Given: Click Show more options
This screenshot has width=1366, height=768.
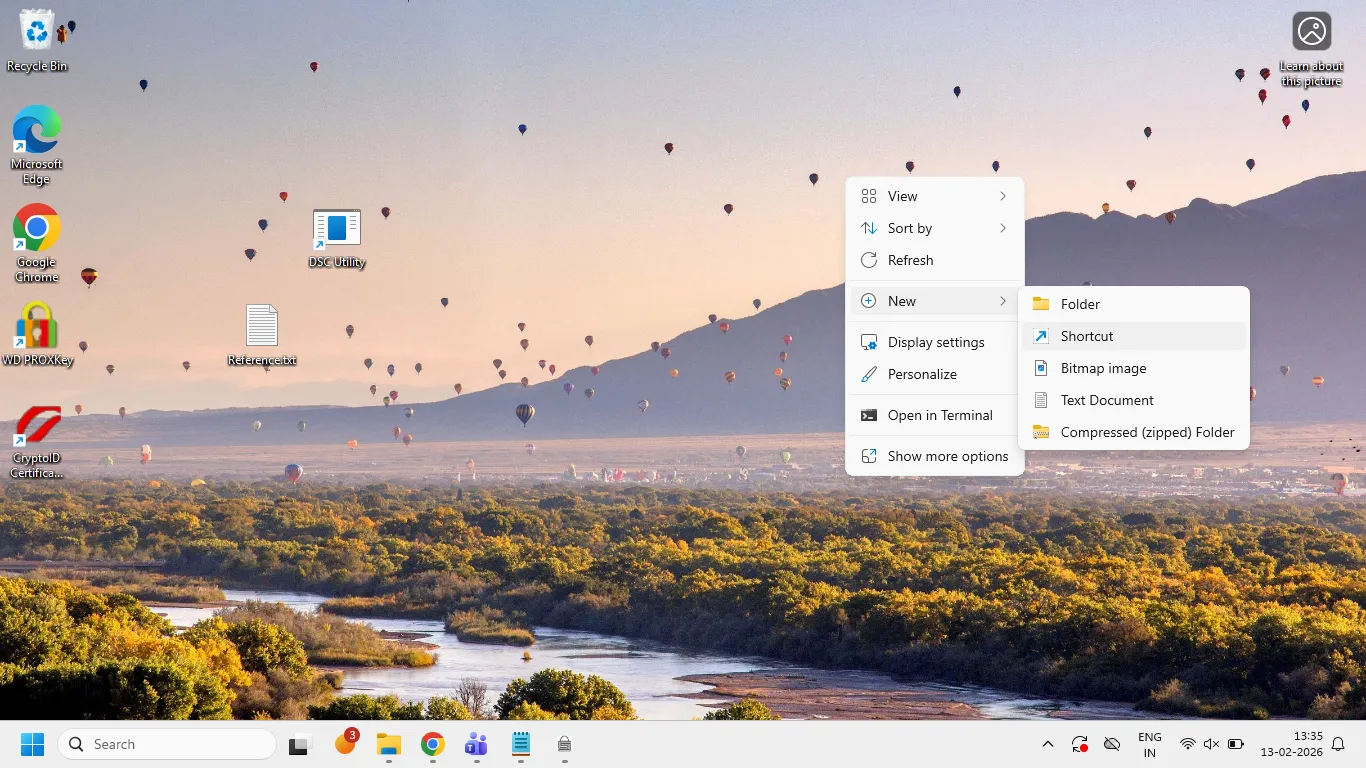Looking at the screenshot, I should [x=934, y=456].
